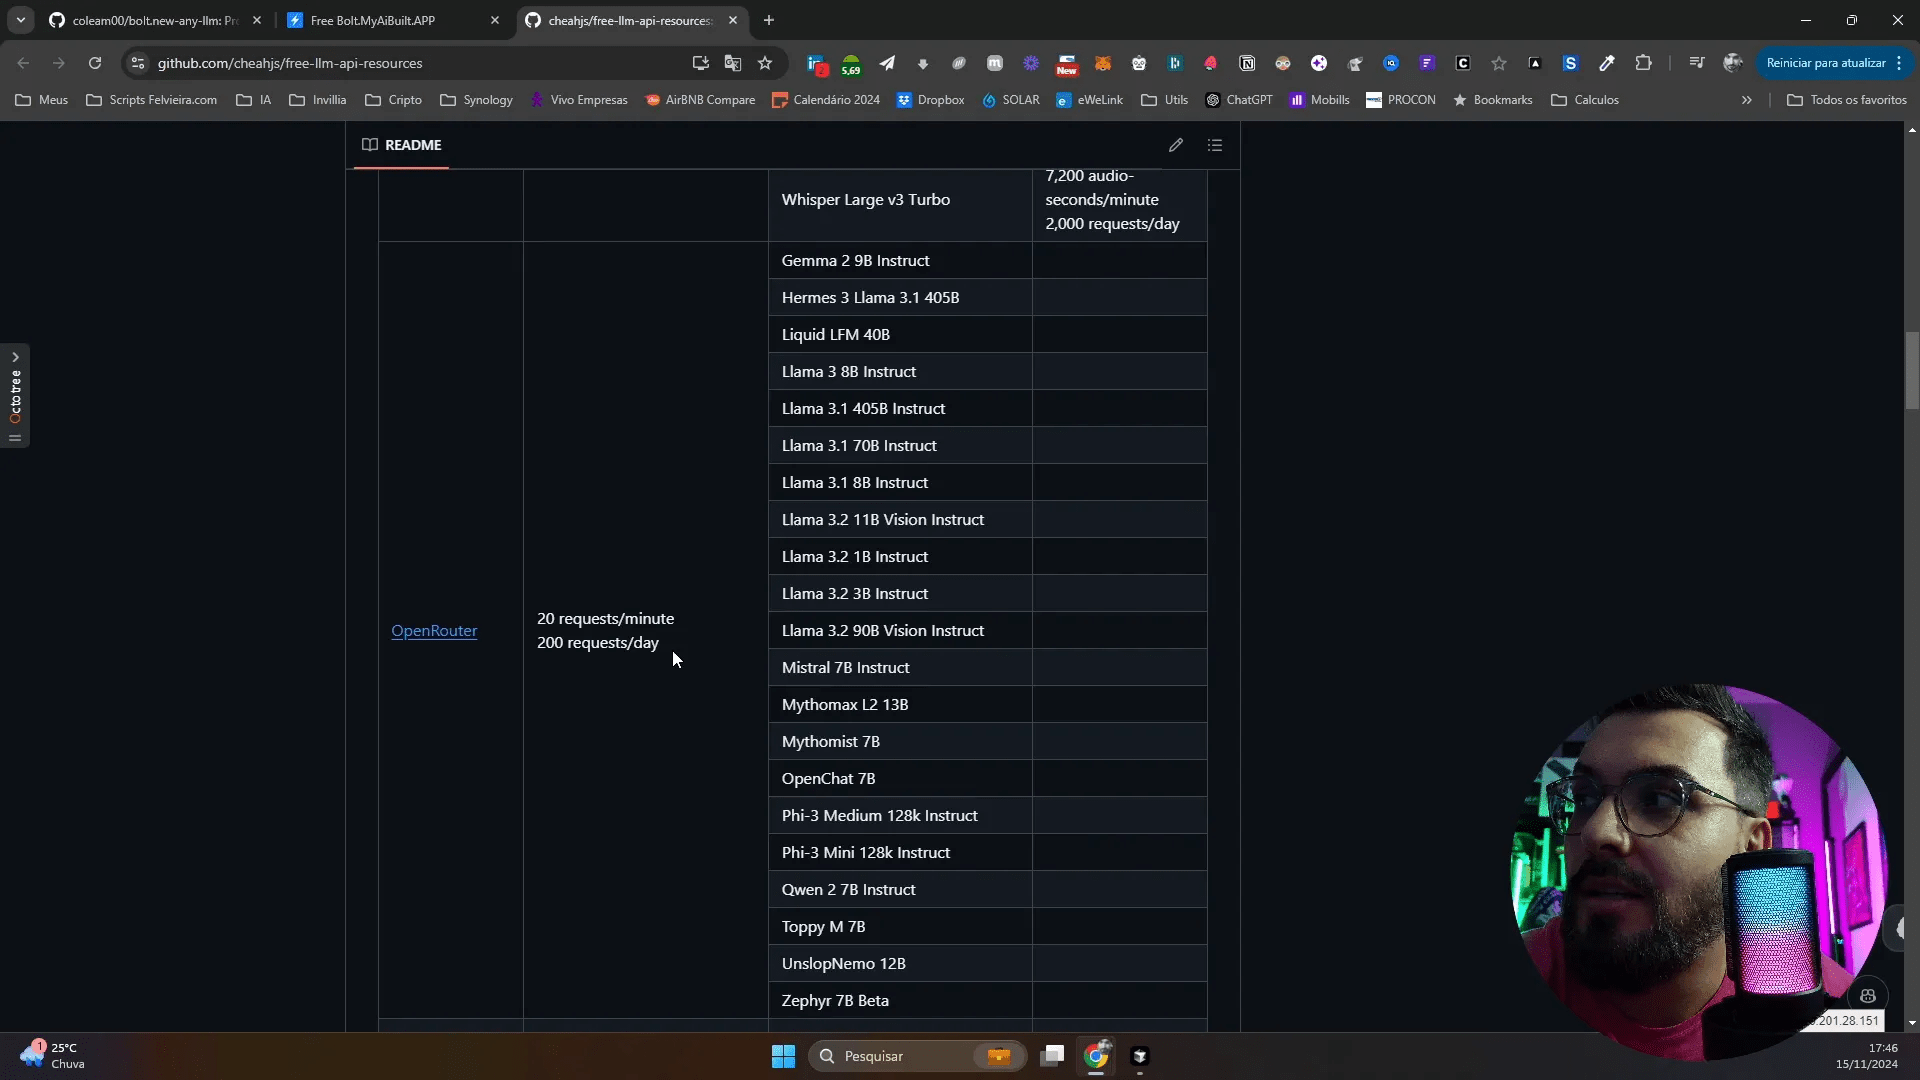
Task: Open the Scripts Felvieira.com bookmark folder
Action: pyautogui.click(x=152, y=100)
